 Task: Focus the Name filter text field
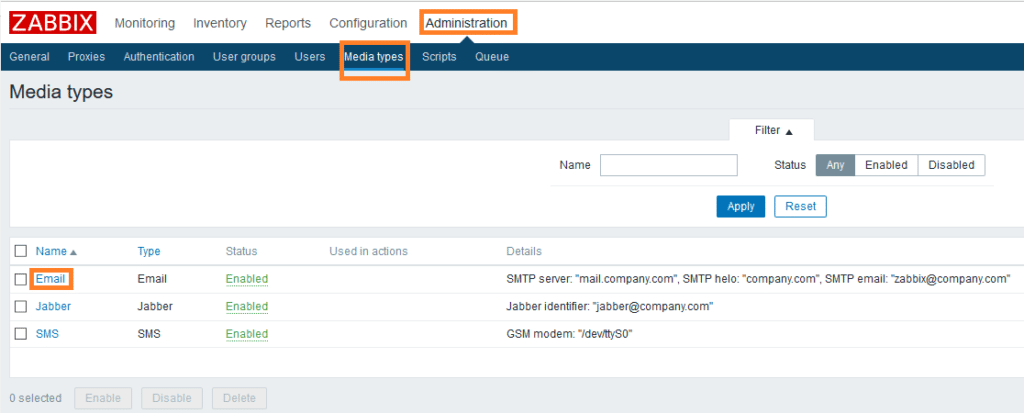click(668, 165)
